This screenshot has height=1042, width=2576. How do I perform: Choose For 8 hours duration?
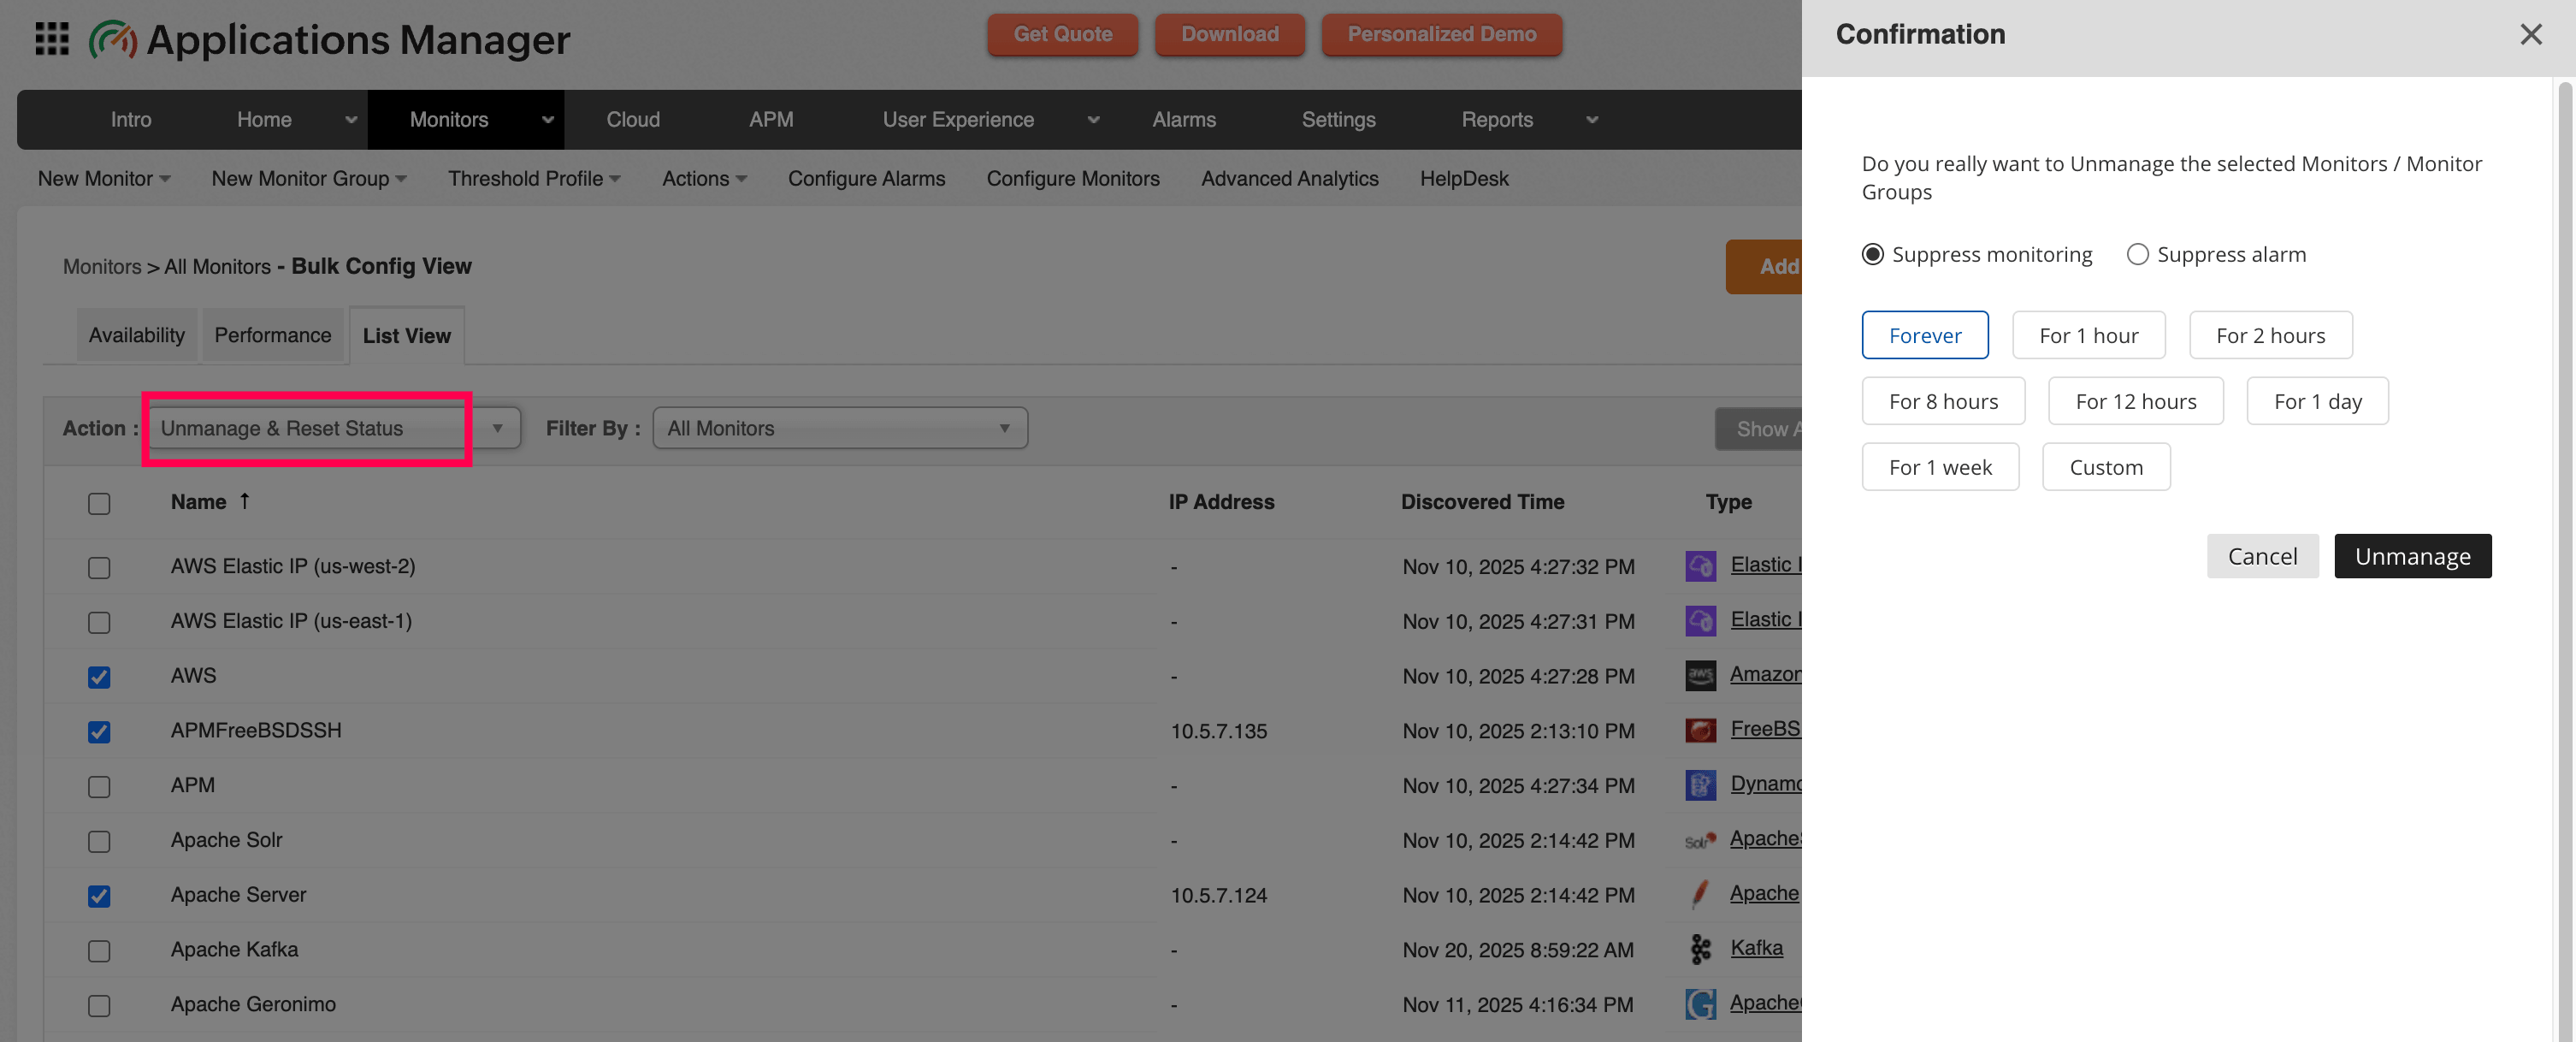(1943, 401)
